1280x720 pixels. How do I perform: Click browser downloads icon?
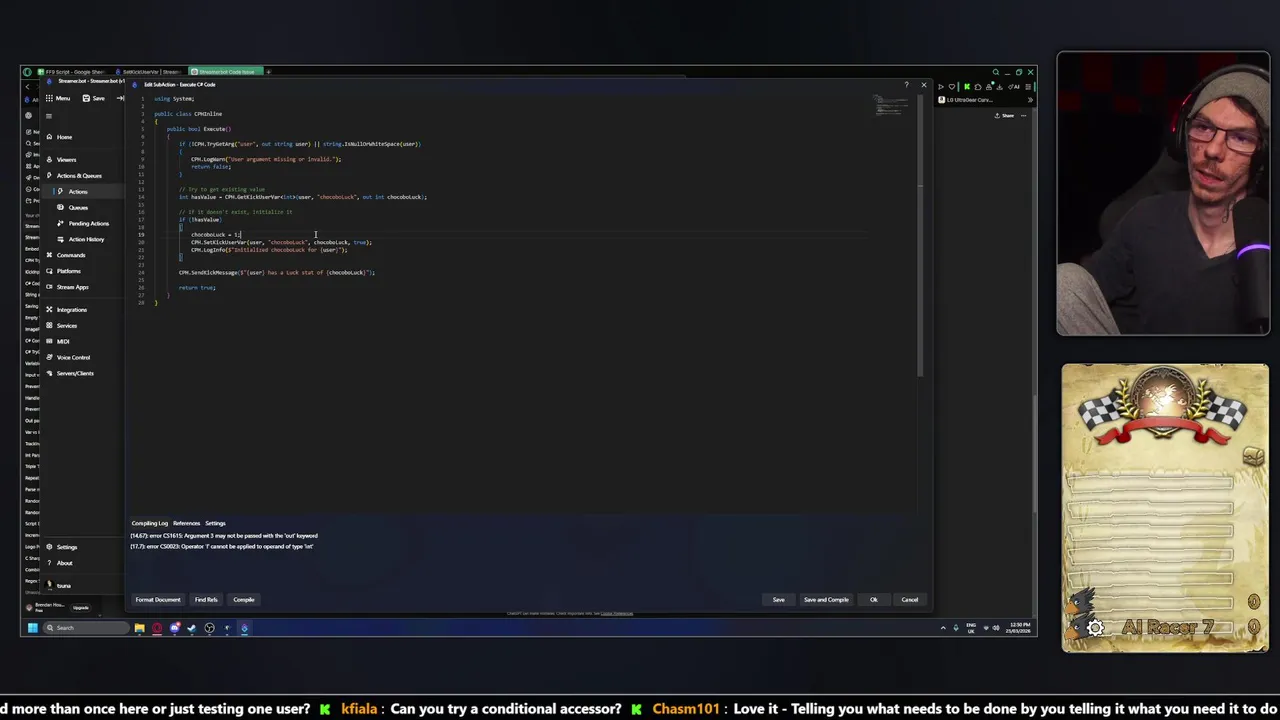(1000, 87)
